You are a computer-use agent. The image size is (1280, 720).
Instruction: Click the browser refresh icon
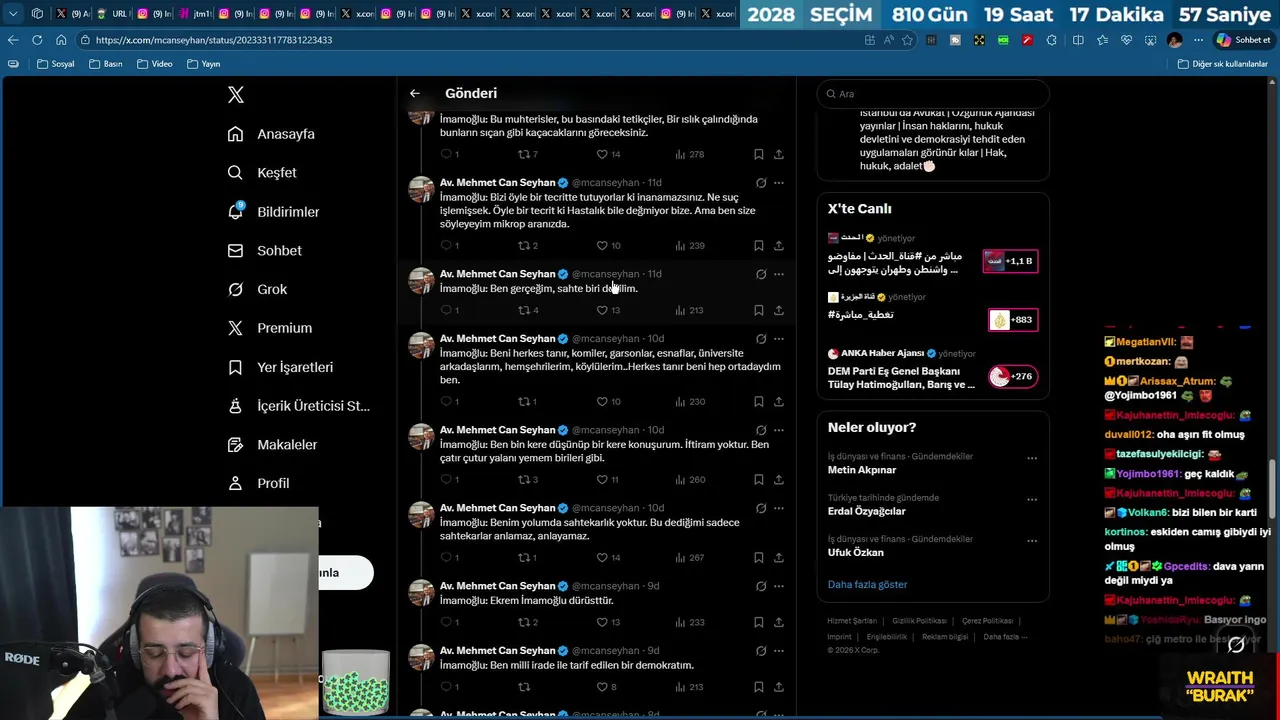point(37,40)
